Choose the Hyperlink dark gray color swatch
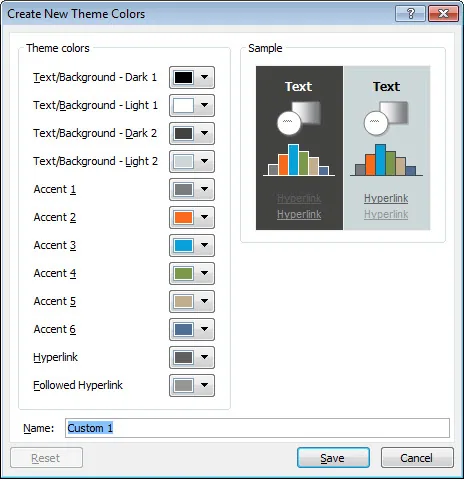Screen dimensions: 464x485 click(183, 357)
